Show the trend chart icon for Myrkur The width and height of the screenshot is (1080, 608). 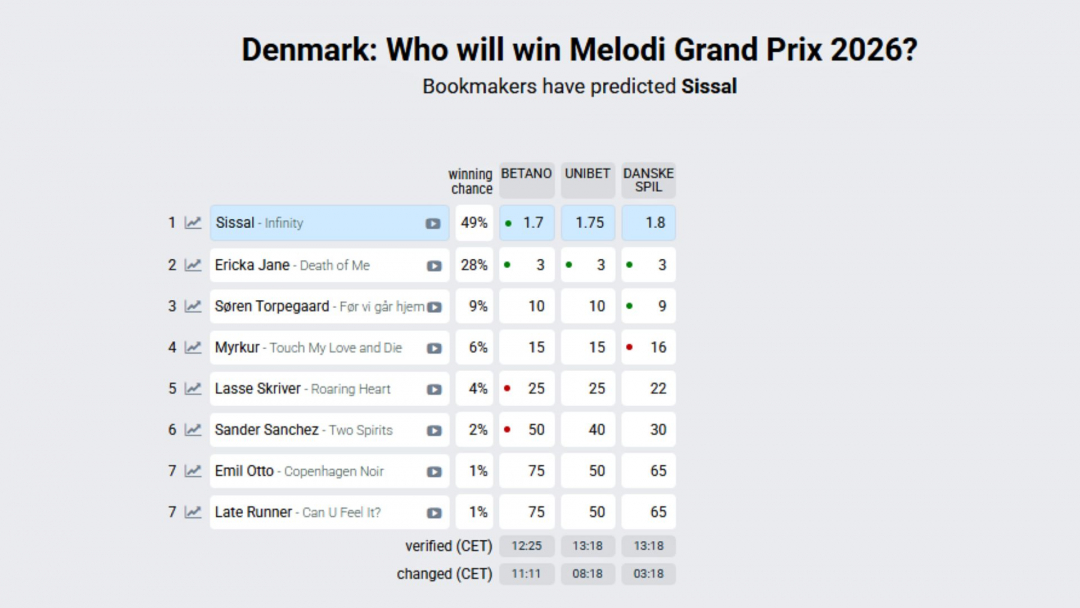193,348
